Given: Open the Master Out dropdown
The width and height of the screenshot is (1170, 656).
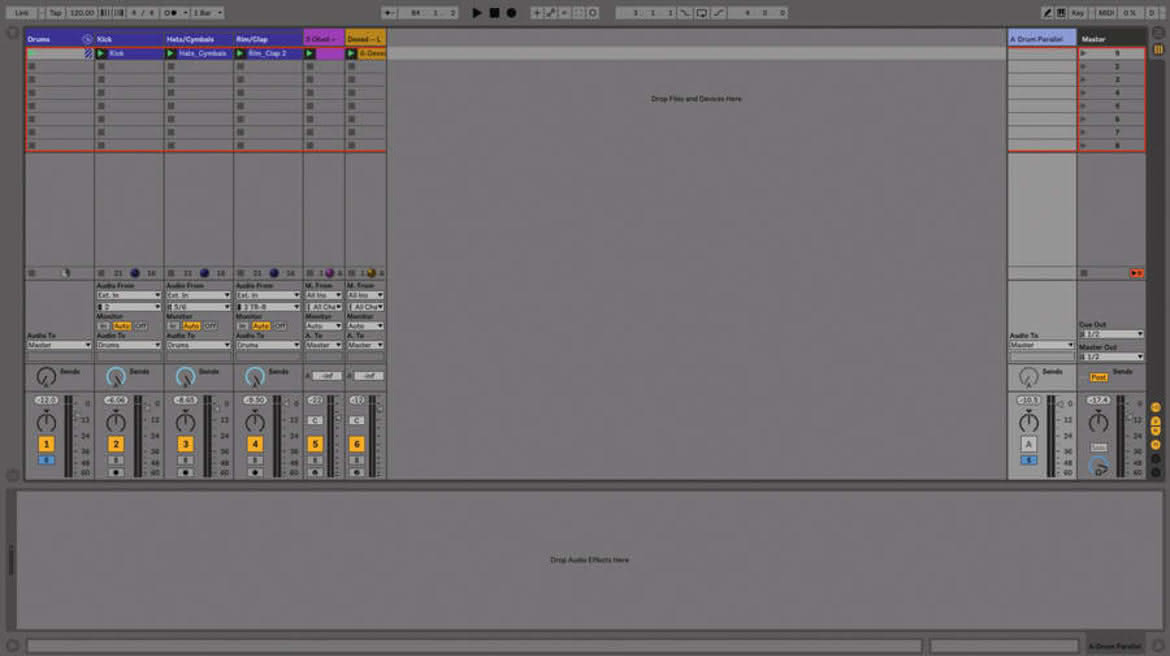Looking at the screenshot, I should point(1111,357).
